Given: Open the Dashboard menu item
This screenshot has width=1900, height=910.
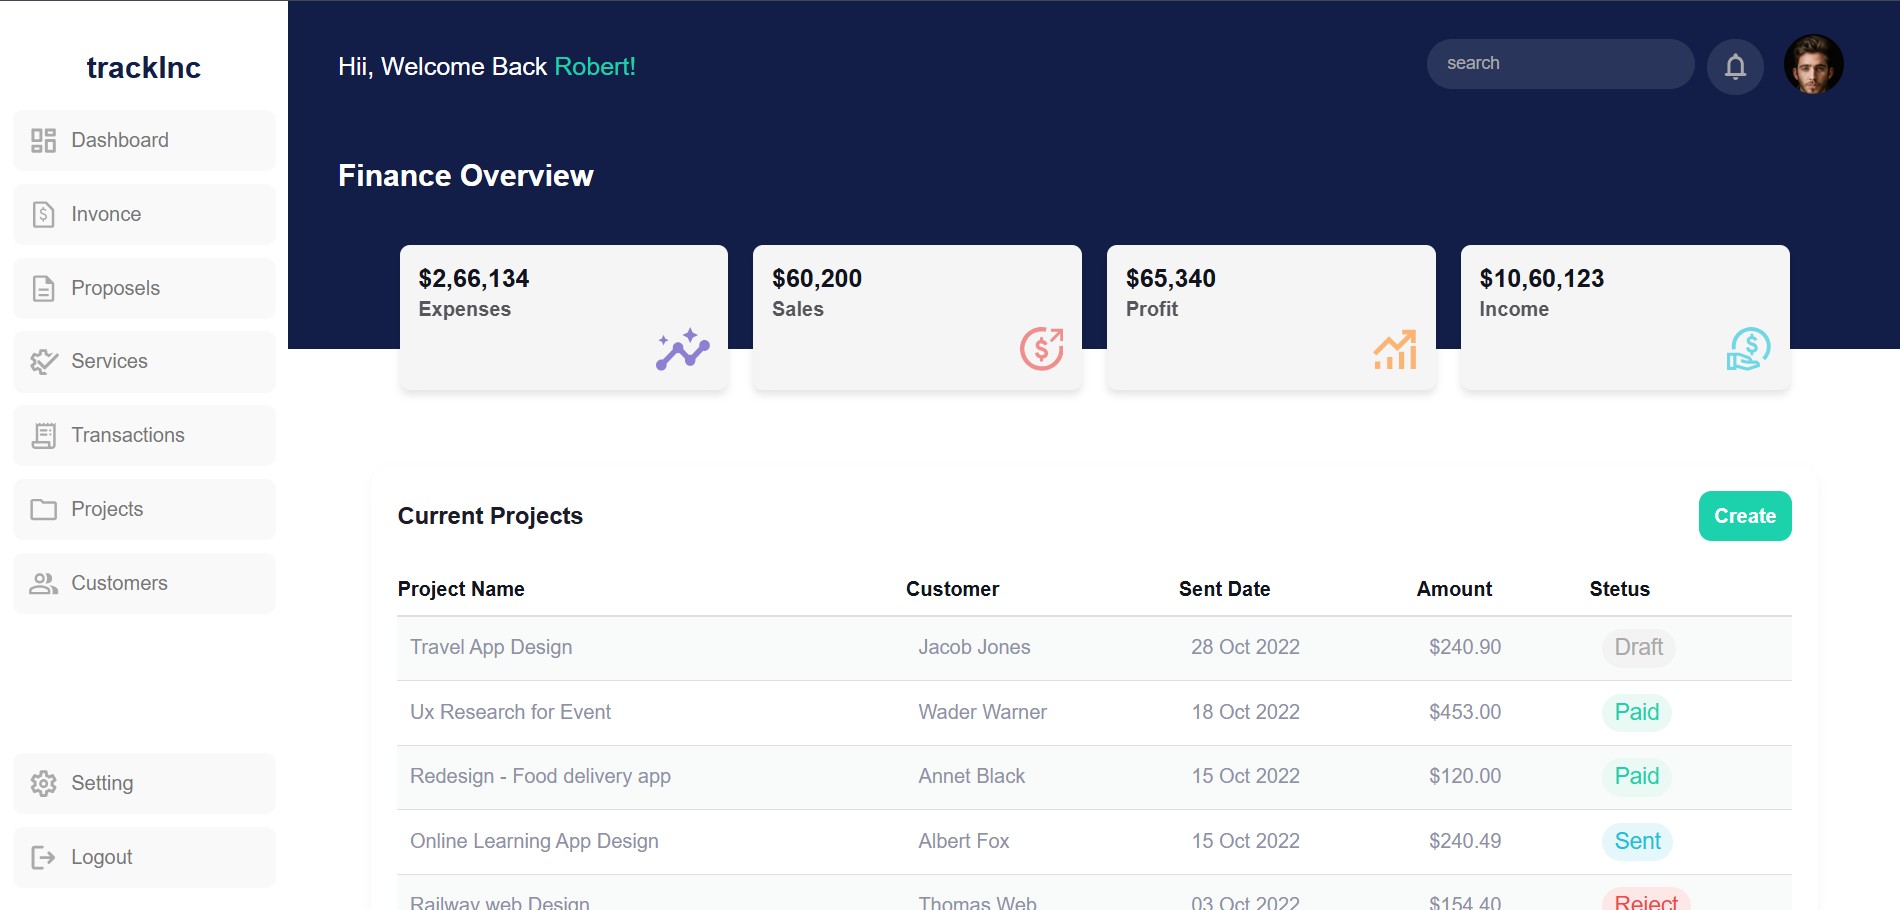Looking at the screenshot, I should pos(144,140).
